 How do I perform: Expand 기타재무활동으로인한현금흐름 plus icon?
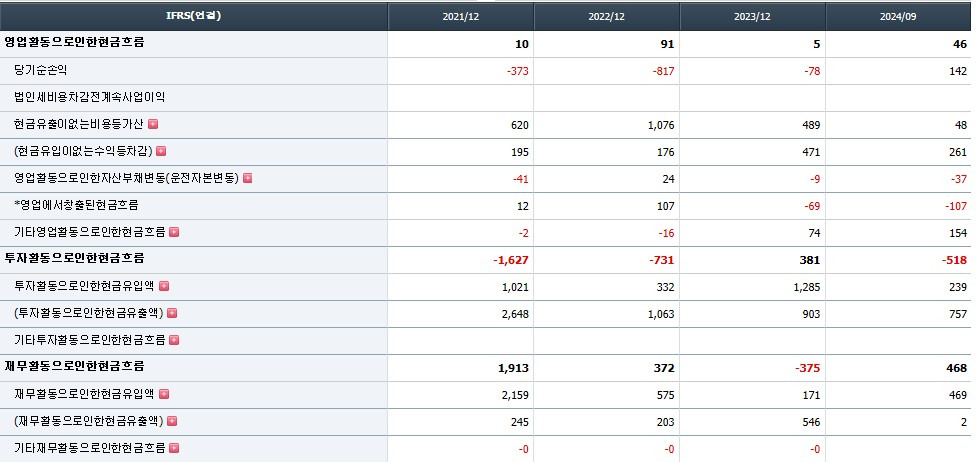(174, 448)
